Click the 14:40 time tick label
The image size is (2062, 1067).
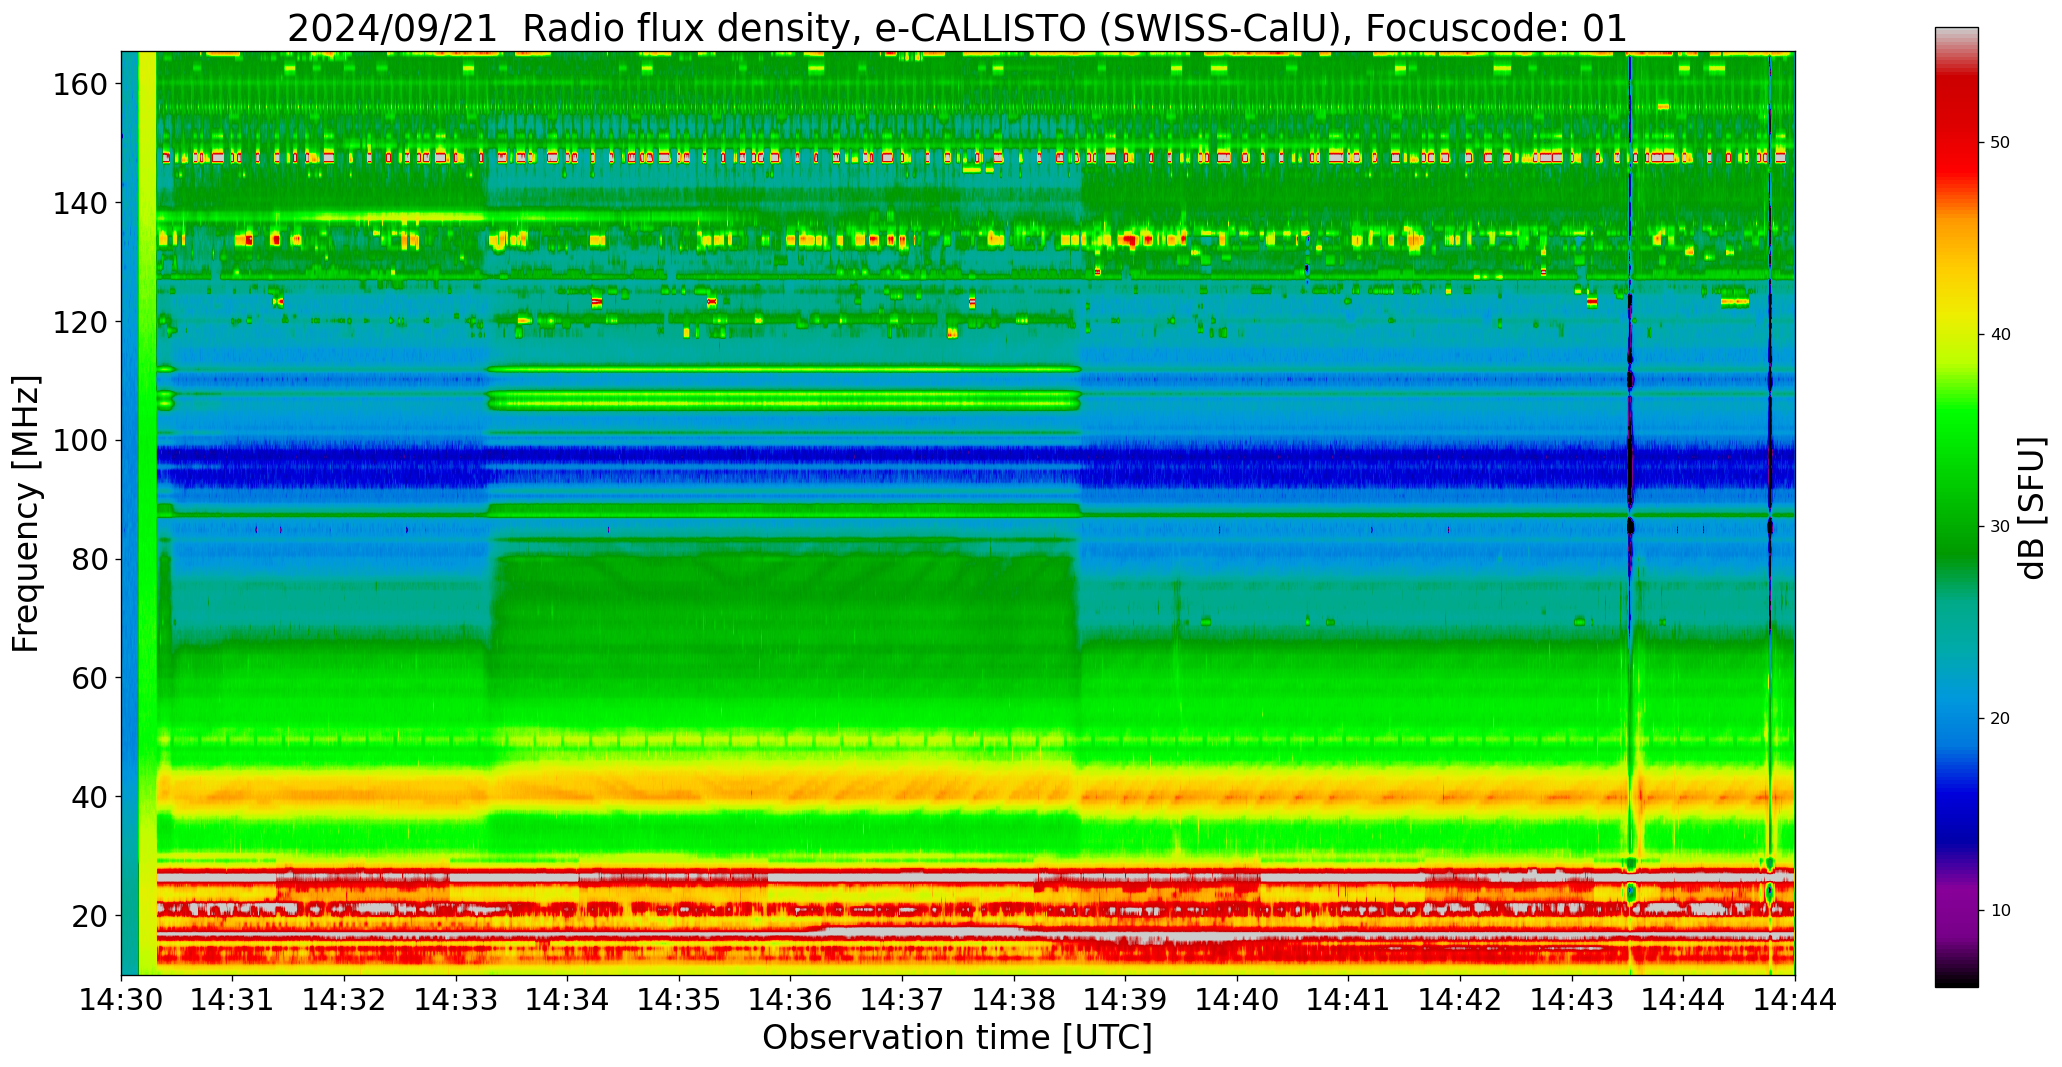tap(1237, 999)
